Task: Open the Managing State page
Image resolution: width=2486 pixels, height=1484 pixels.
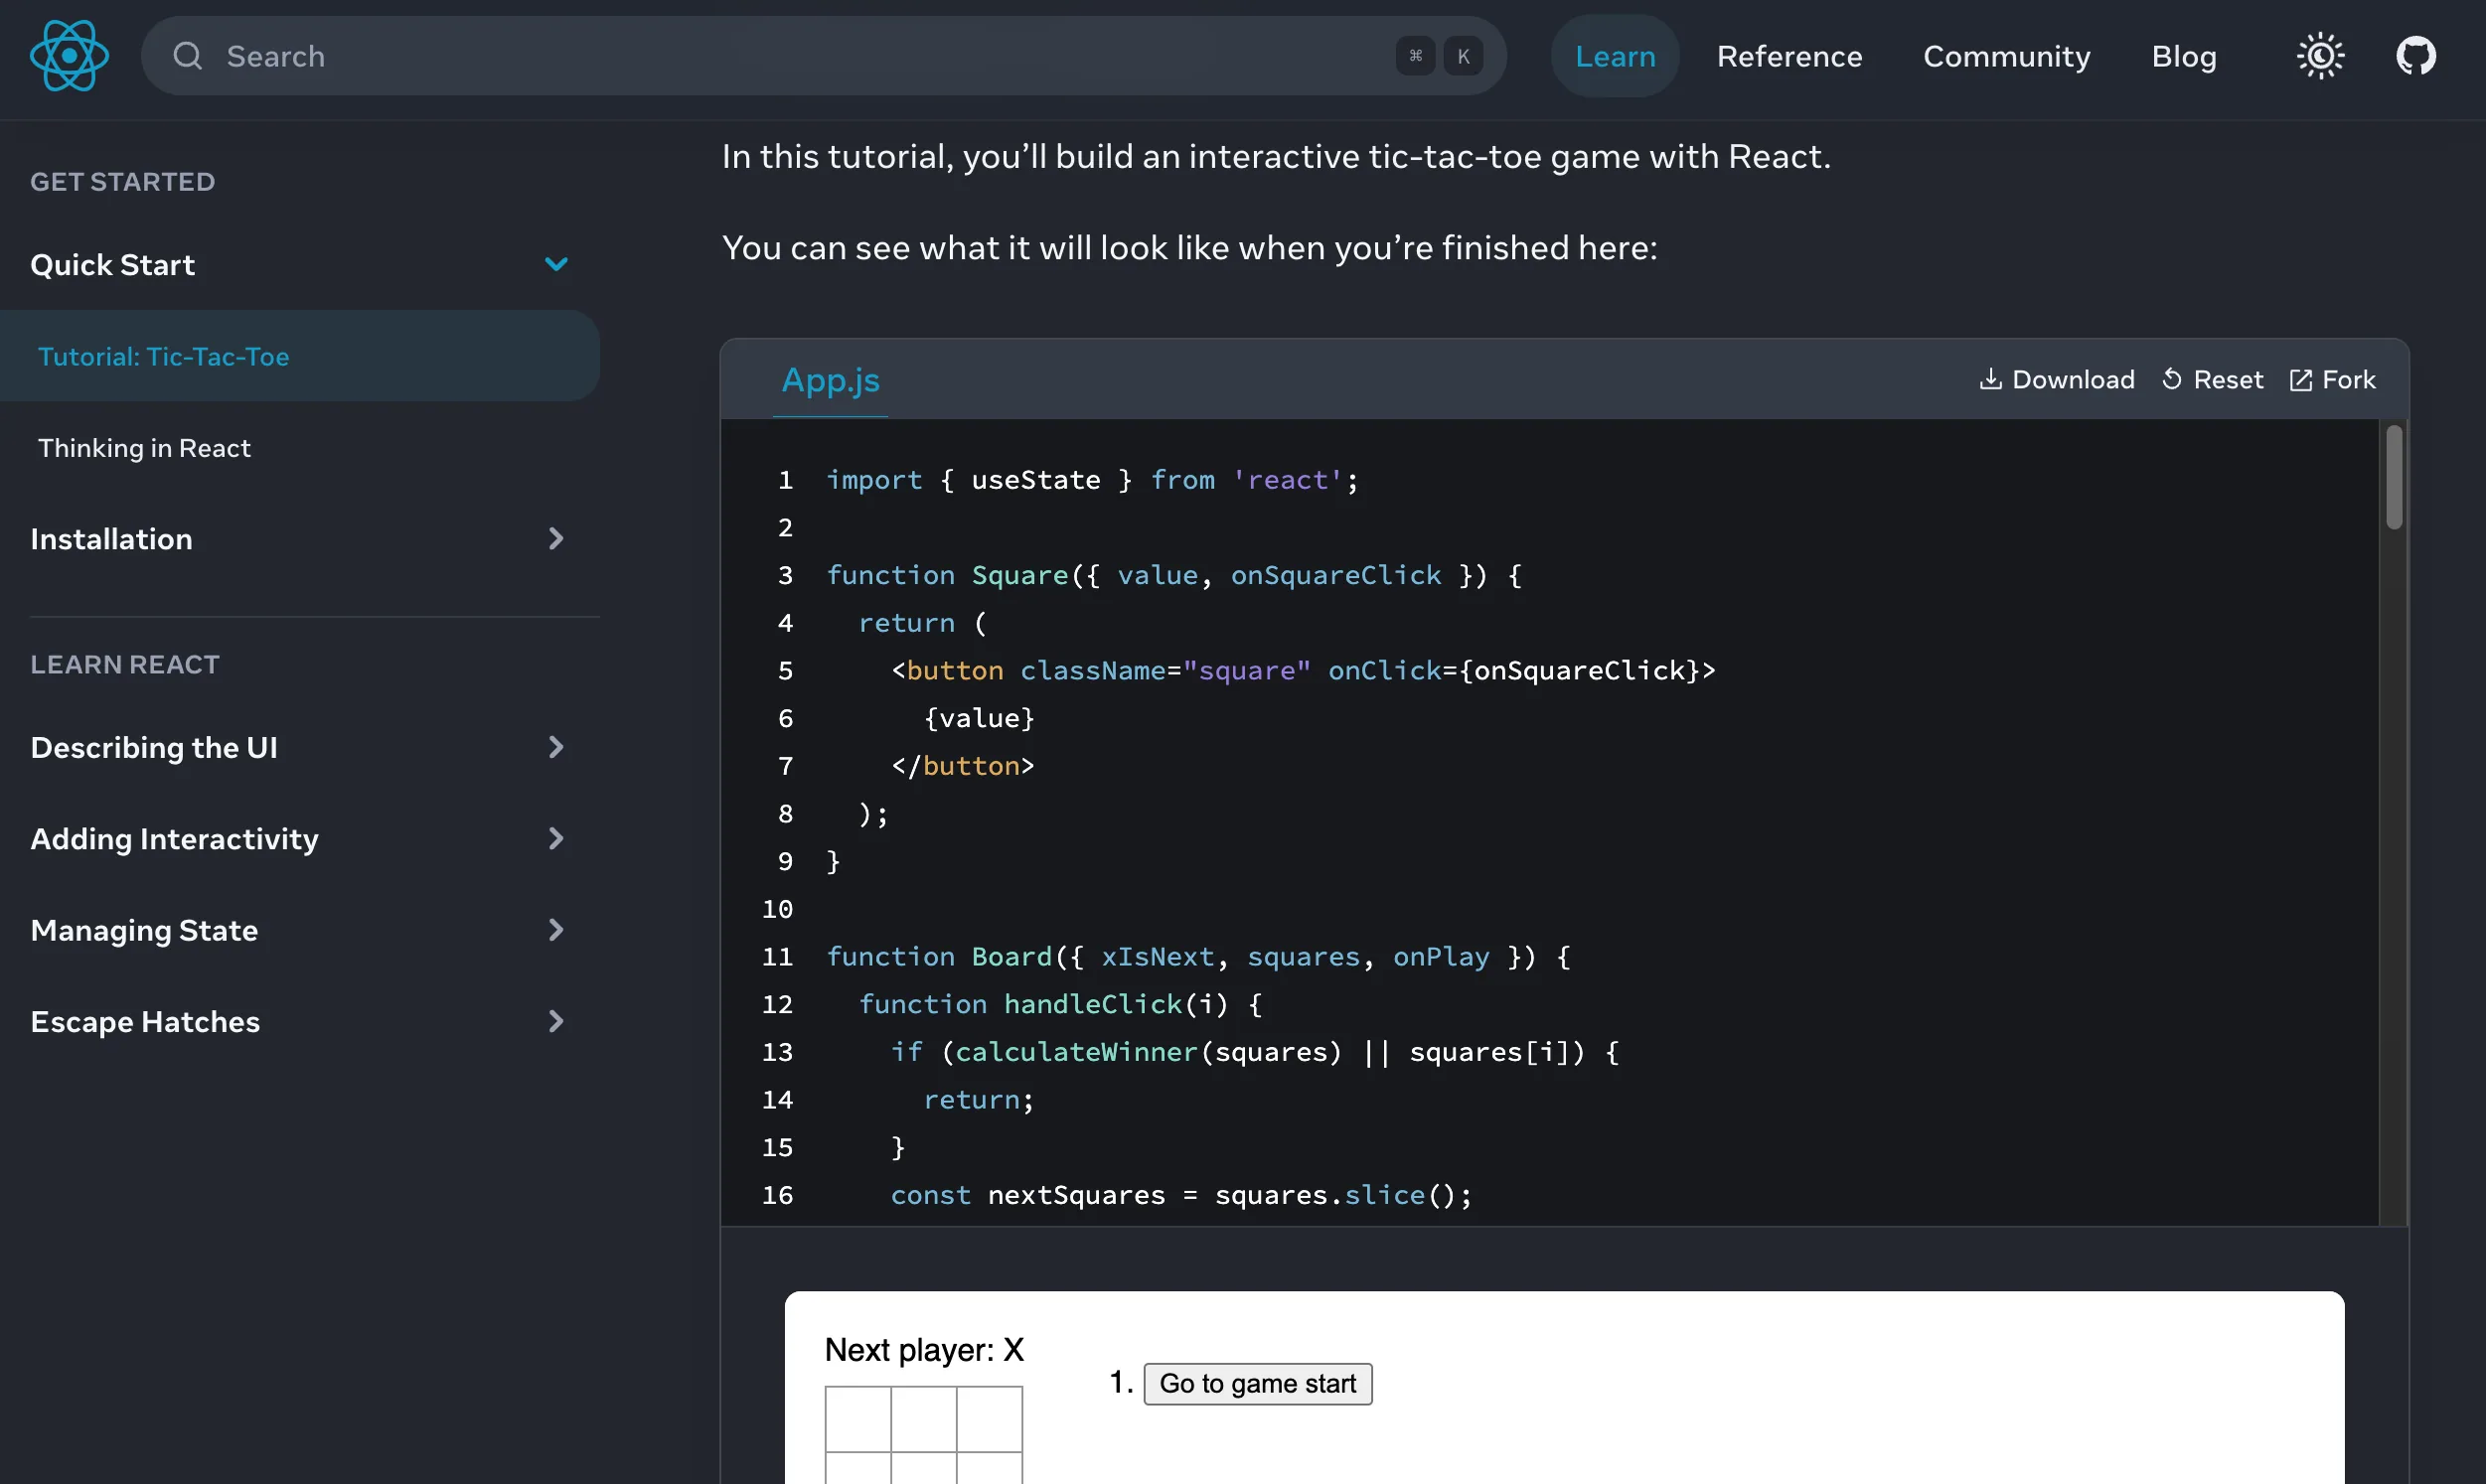Action: point(144,930)
